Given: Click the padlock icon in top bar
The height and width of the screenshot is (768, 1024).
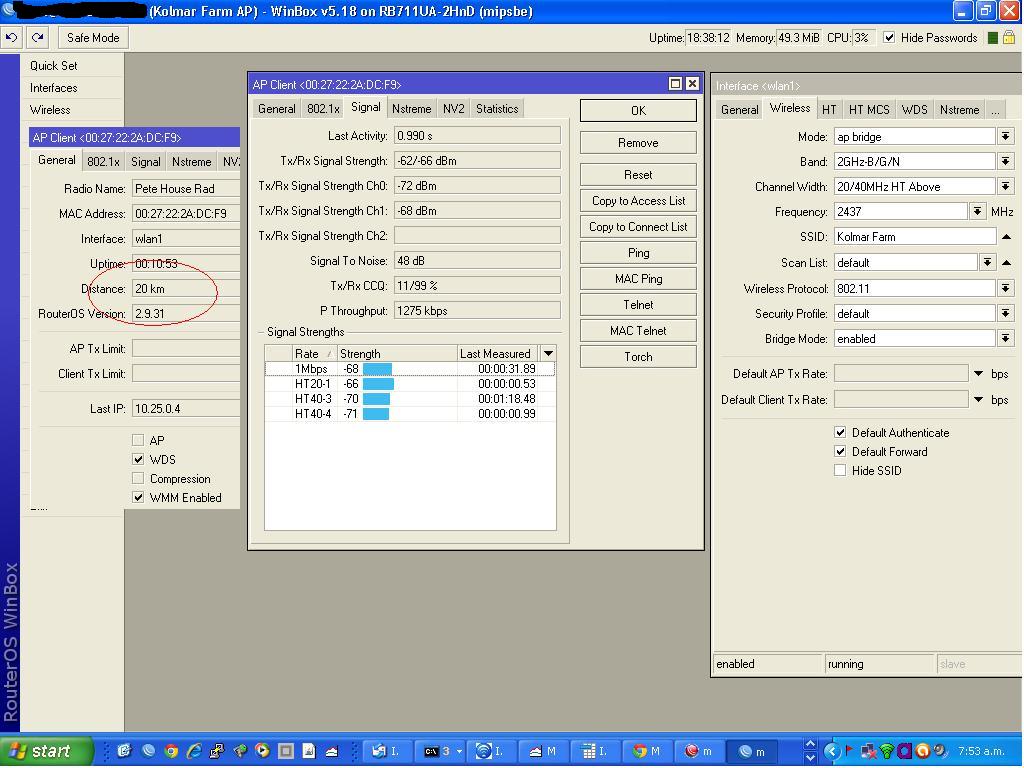Looking at the screenshot, I should (x=1009, y=38).
